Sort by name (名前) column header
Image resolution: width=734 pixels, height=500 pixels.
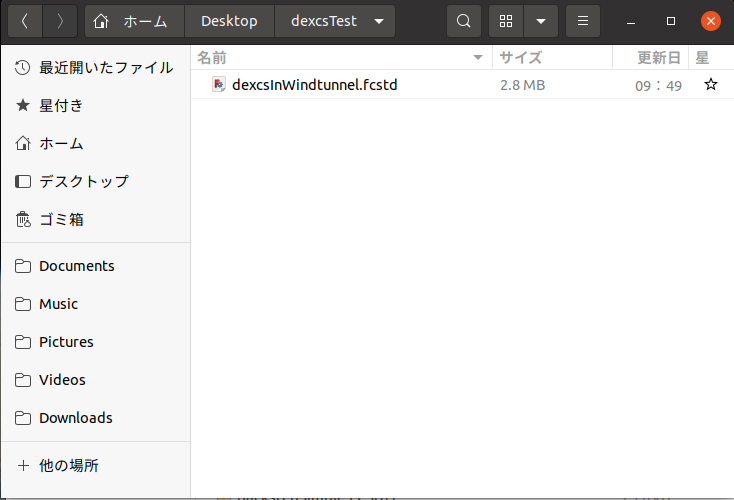(x=212, y=57)
